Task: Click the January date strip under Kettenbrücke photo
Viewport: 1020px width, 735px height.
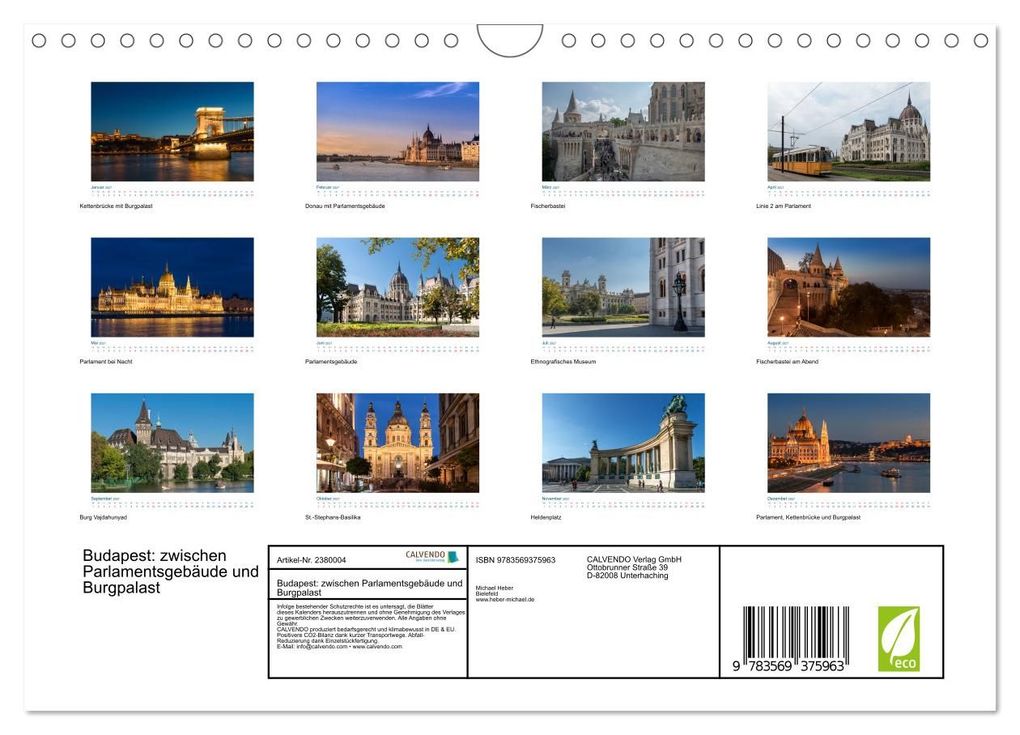Action: coord(172,191)
